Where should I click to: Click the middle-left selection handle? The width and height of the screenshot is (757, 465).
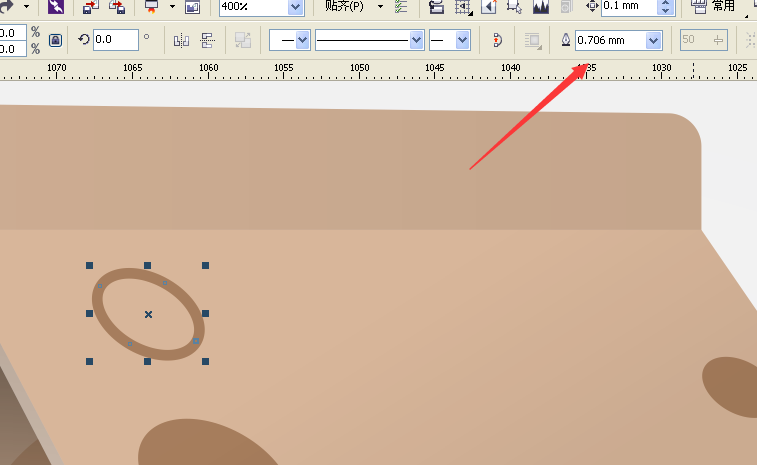(x=89, y=313)
